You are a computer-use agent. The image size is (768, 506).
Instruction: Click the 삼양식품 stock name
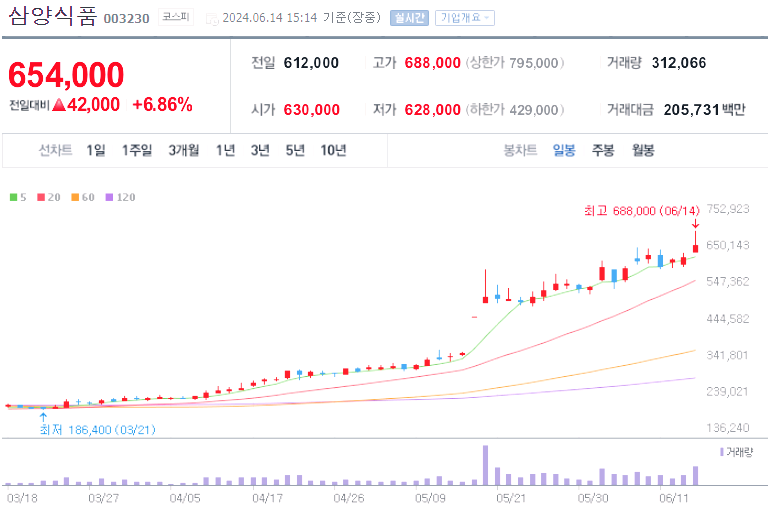pyautogui.click(x=52, y=16)
